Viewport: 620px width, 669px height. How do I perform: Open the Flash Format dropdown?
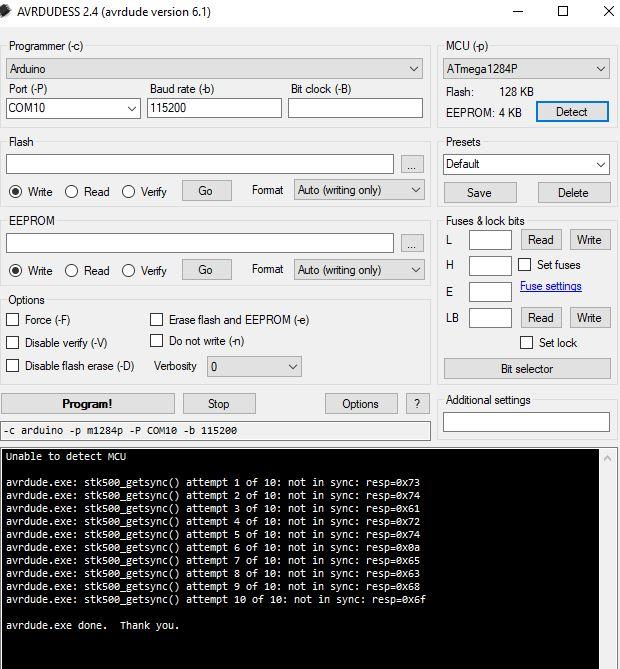click(359, 190)
